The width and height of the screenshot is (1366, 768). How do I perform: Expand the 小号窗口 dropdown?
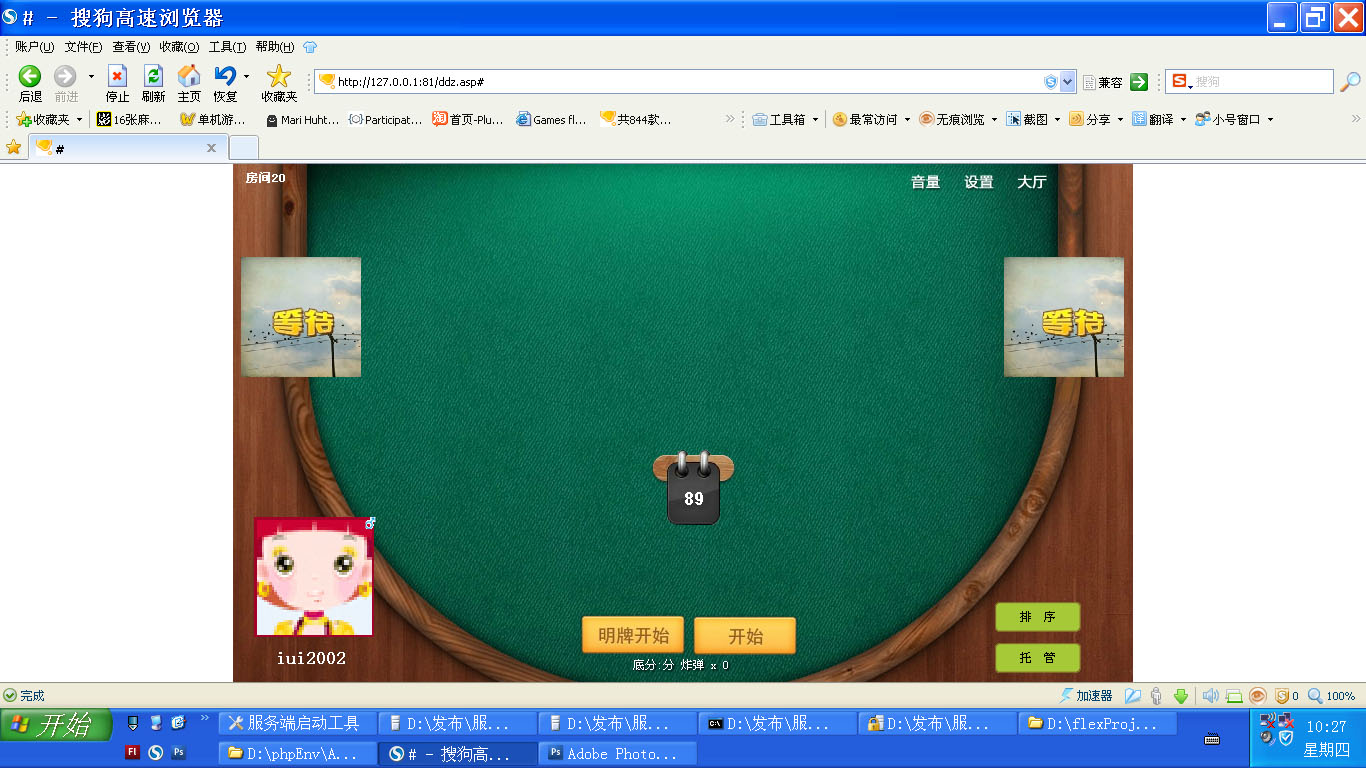1270,119
